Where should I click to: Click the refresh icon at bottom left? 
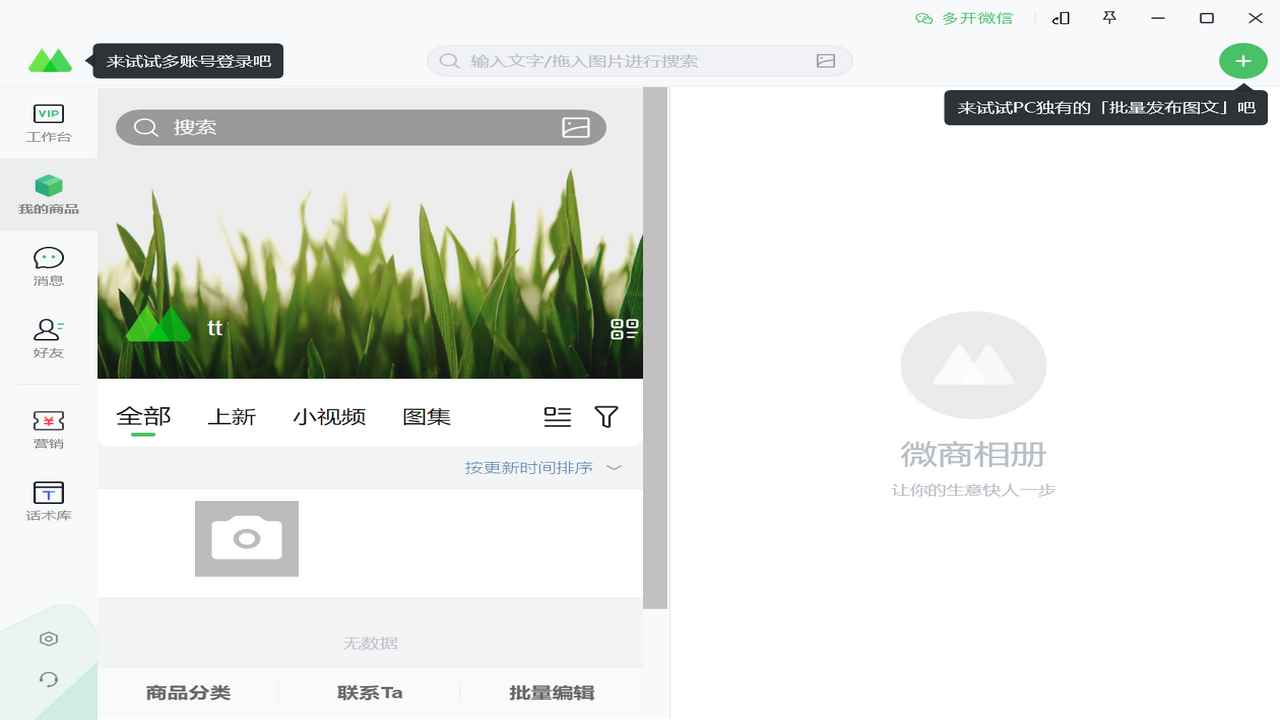tap(48, 680)
